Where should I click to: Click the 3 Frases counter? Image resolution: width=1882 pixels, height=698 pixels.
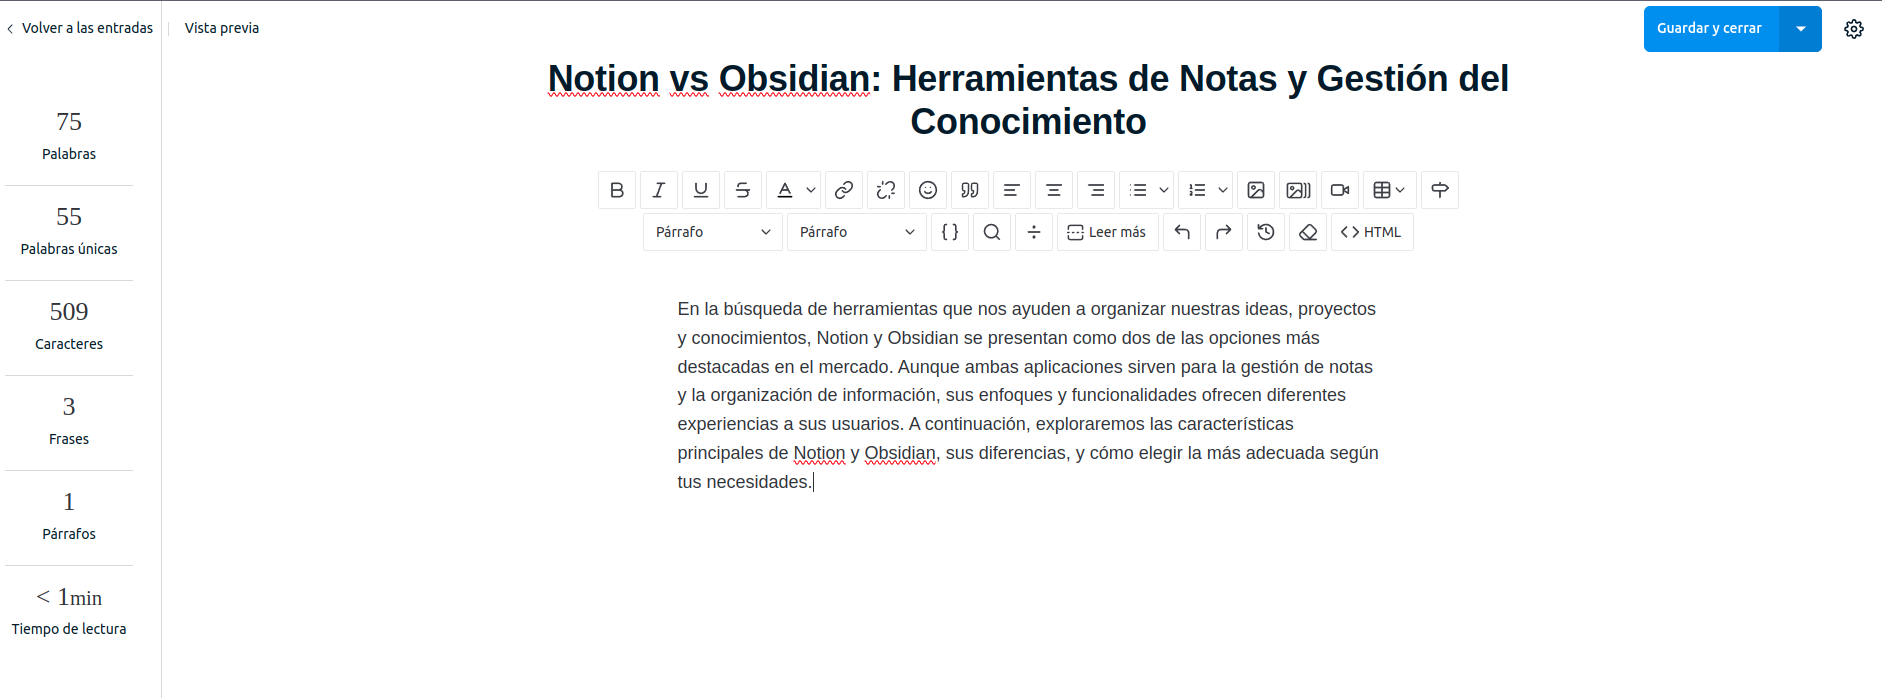click(x=69, y=421)
